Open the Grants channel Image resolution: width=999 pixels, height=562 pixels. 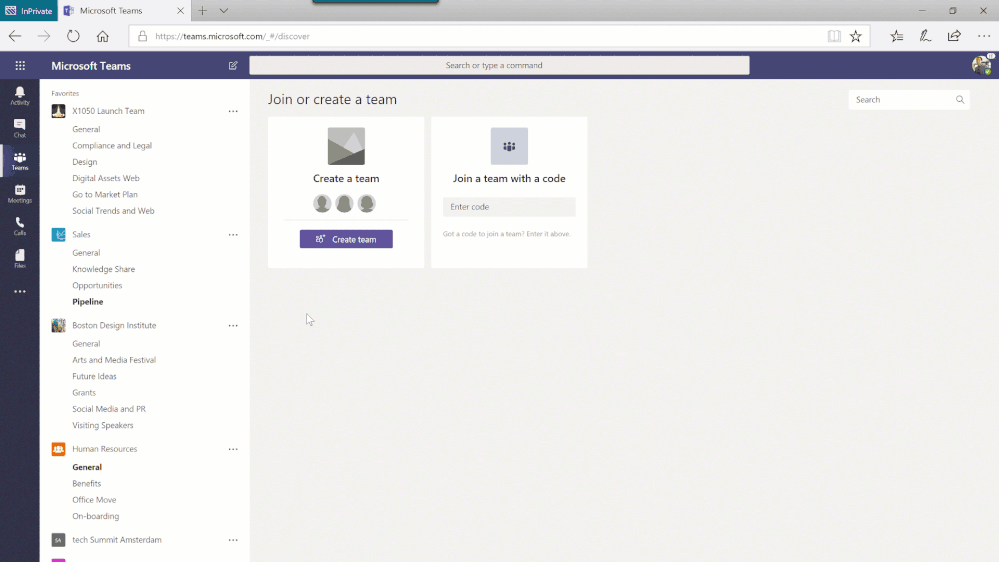pyautogui.click(x=84, y=393)
